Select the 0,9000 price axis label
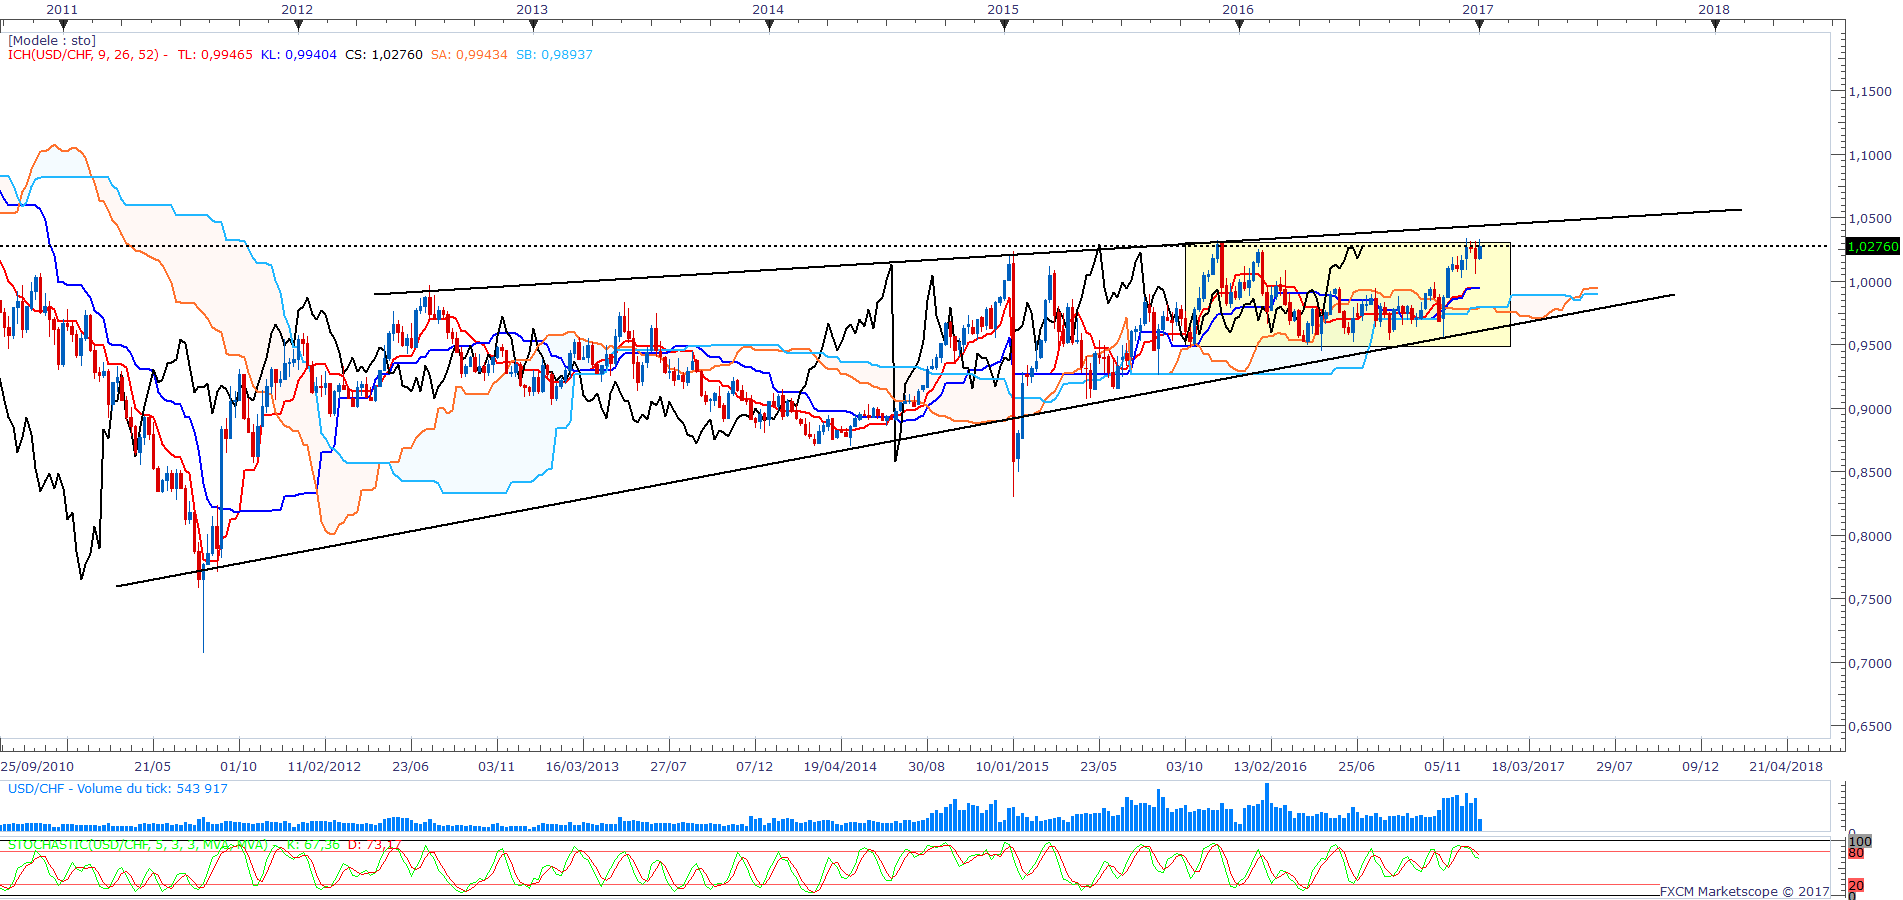Screen dimensions: 1903x900 point(1870,409)
